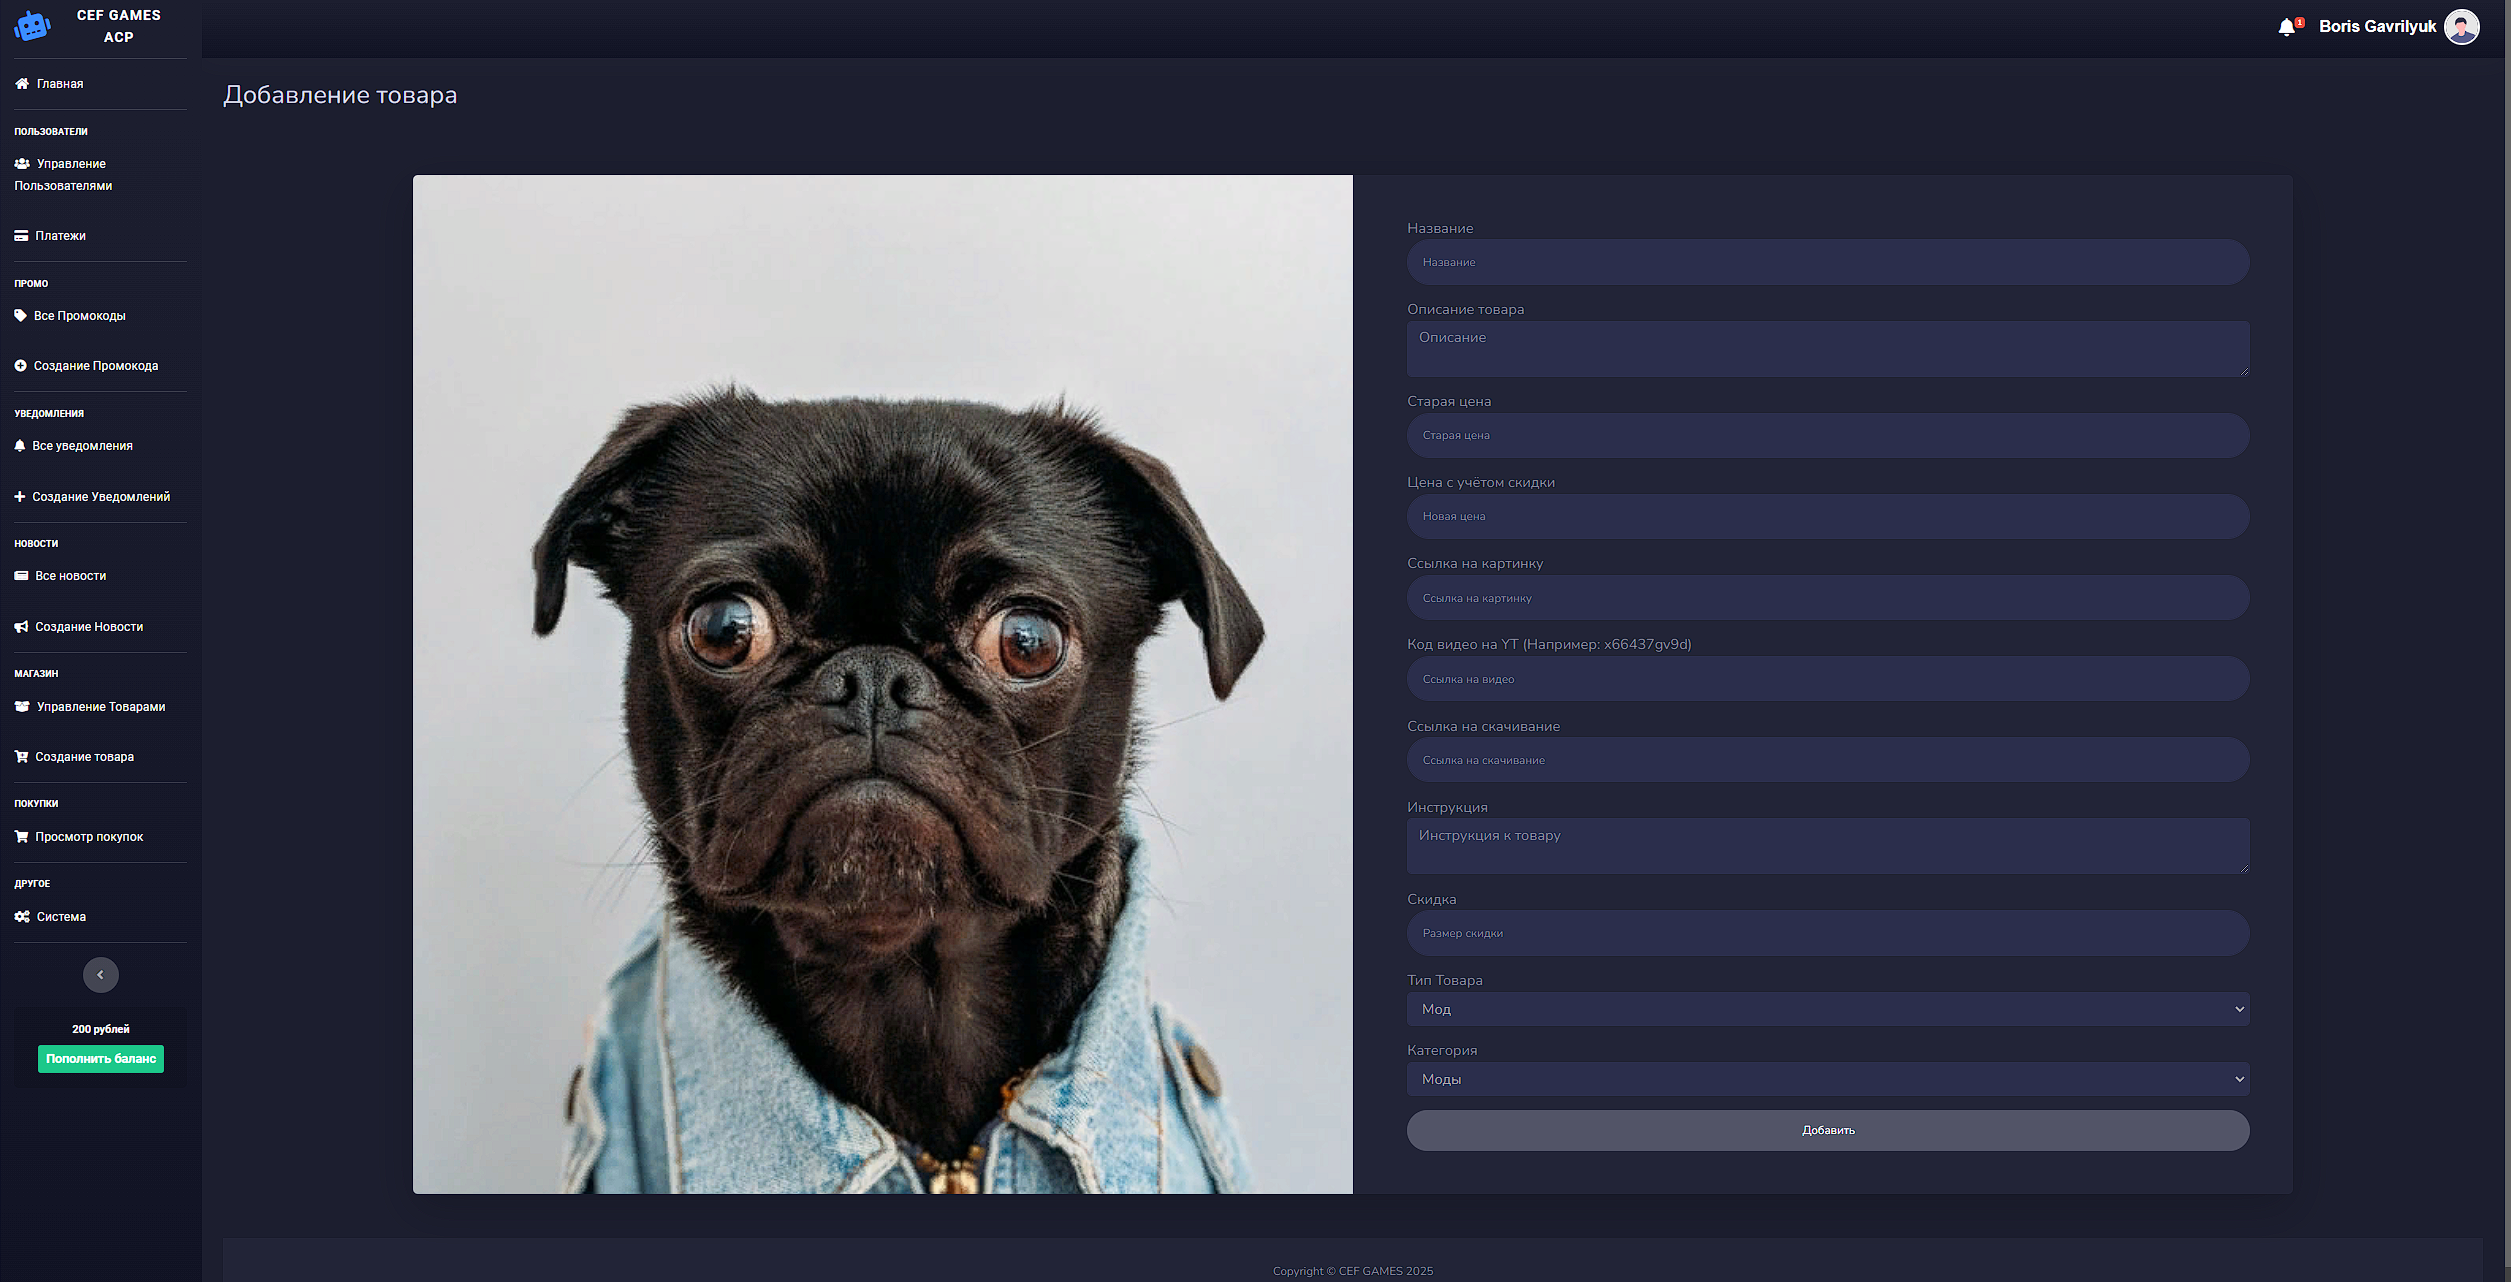Screen dimensions: 2511x1282
Task: Open Управление Товарами menu item
Action: [x=100, y=707]
